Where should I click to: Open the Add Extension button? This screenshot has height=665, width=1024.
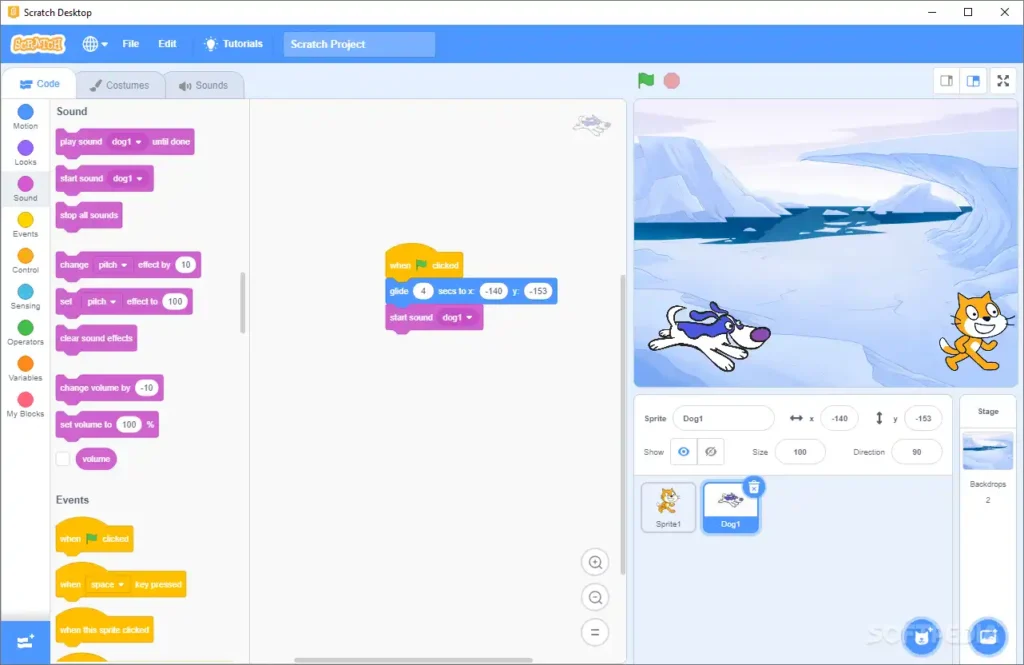coord(25,642)
